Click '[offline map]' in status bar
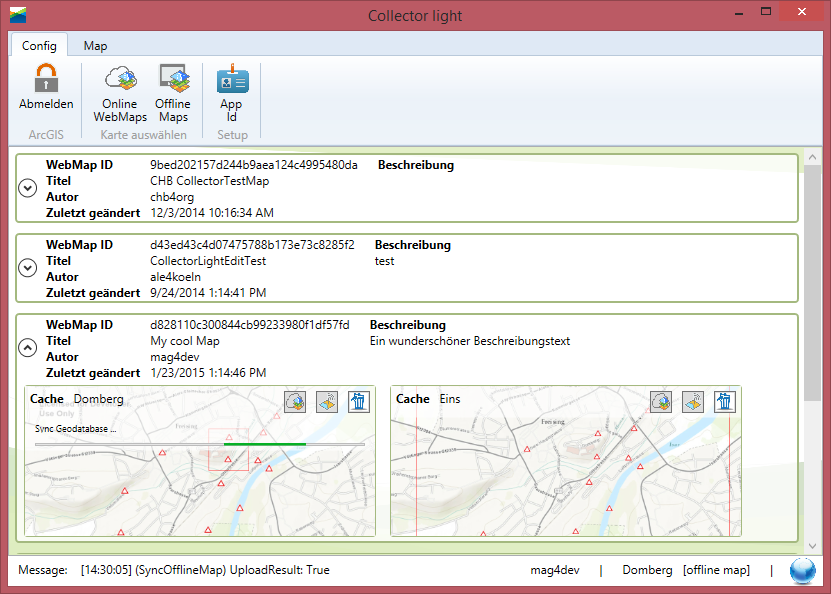 (x=716, y=570)
